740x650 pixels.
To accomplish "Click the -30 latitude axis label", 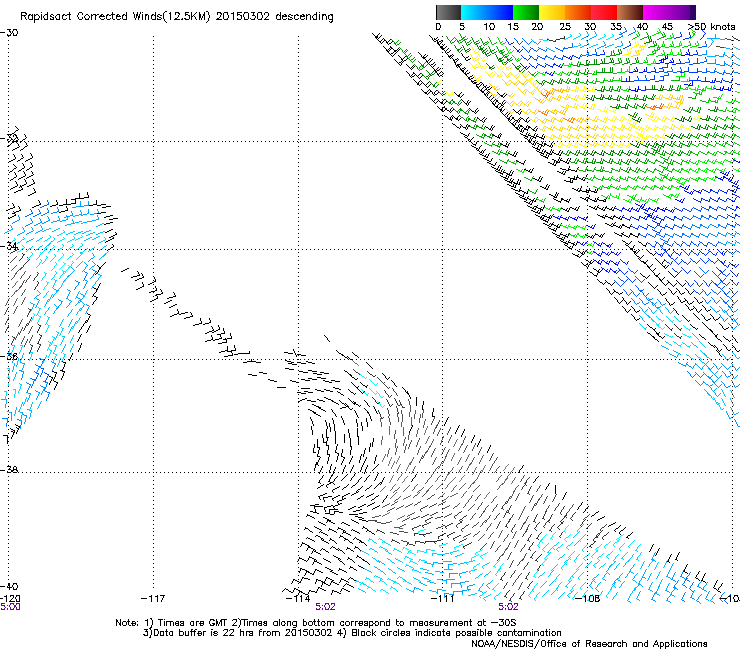I will [9, 33].
